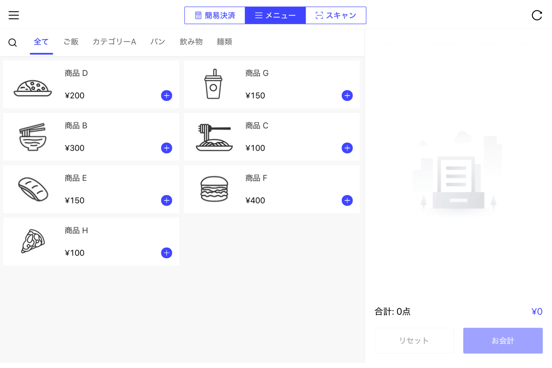Click the リセット button

[414, 341]
